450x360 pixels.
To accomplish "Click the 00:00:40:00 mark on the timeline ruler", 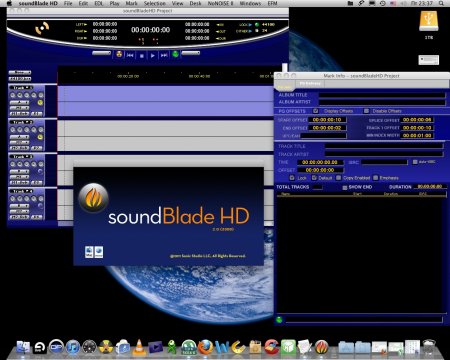I will pyautogui.click(x=199, y=76).
